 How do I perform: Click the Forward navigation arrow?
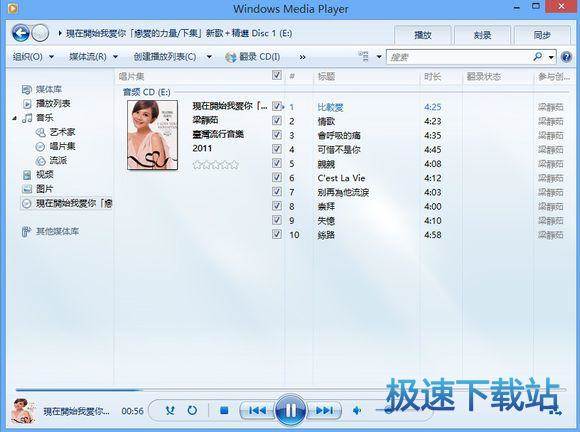[x=40, y=33]
